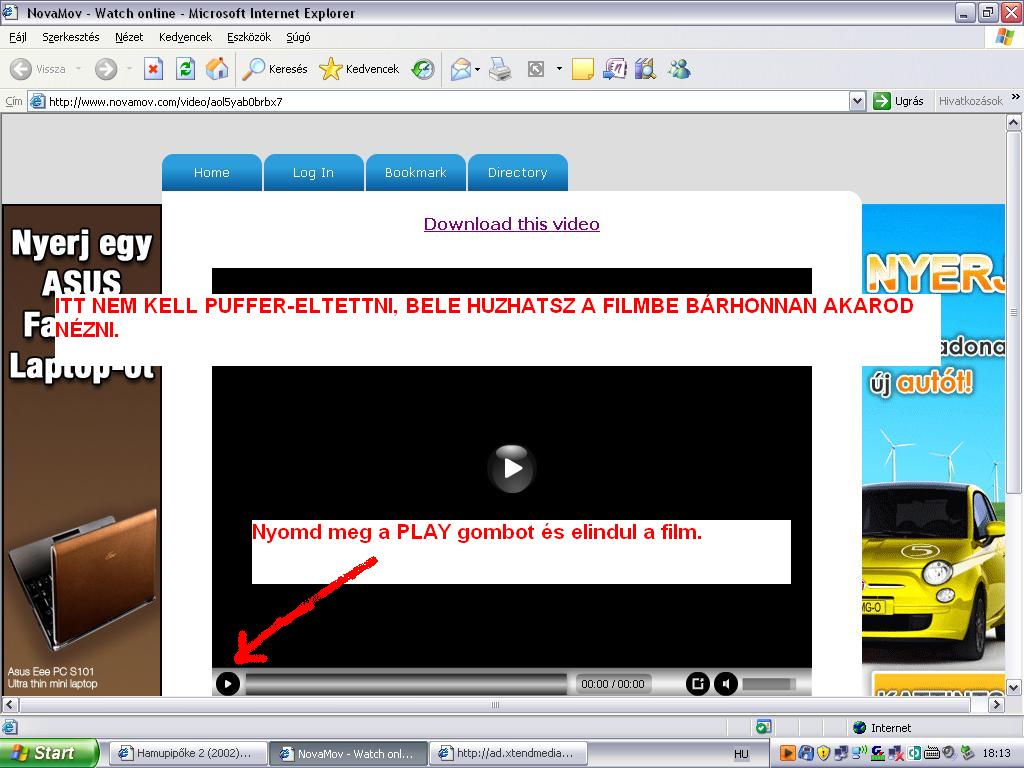
Task: Expand the Mail icon dropdown arrow
Action: pyautogui.click(x=477, y=69)
